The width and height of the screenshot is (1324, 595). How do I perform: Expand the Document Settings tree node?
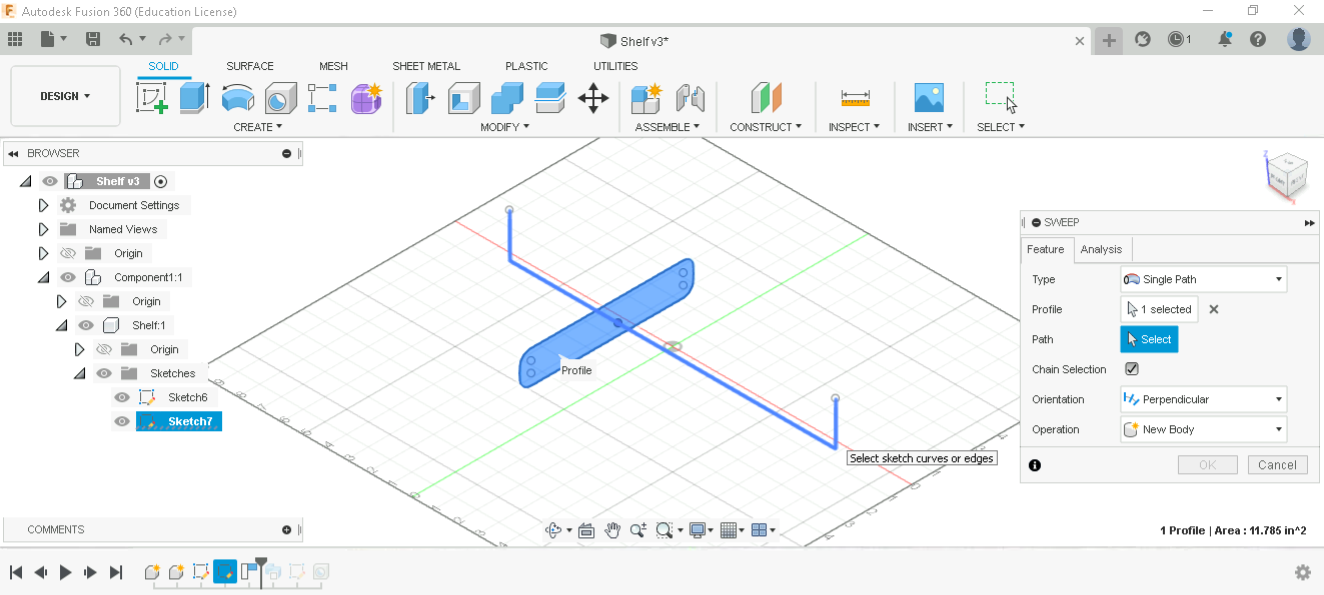[x=43, y=205]
